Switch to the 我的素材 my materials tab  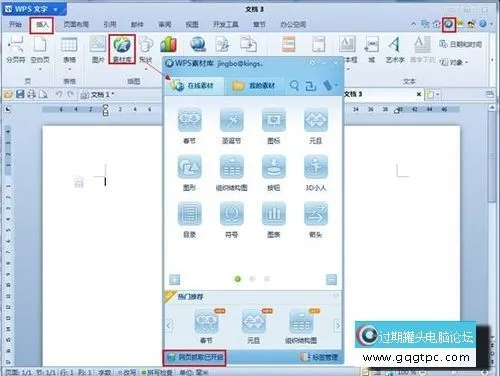[254, 86]
